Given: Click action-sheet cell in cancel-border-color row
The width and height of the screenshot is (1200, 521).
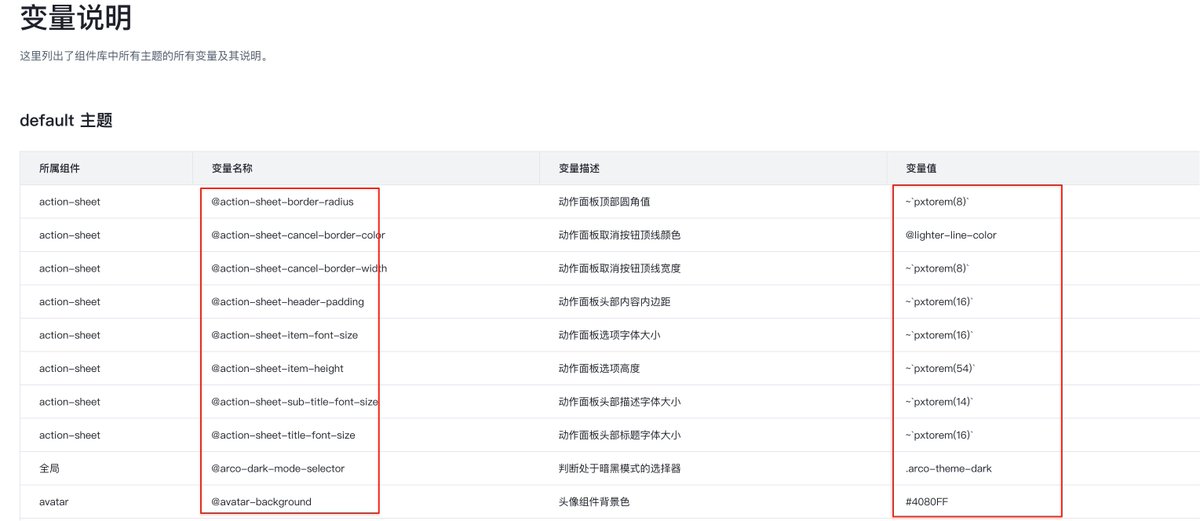Looking at the screenshot, I should (x=70, y=235).
